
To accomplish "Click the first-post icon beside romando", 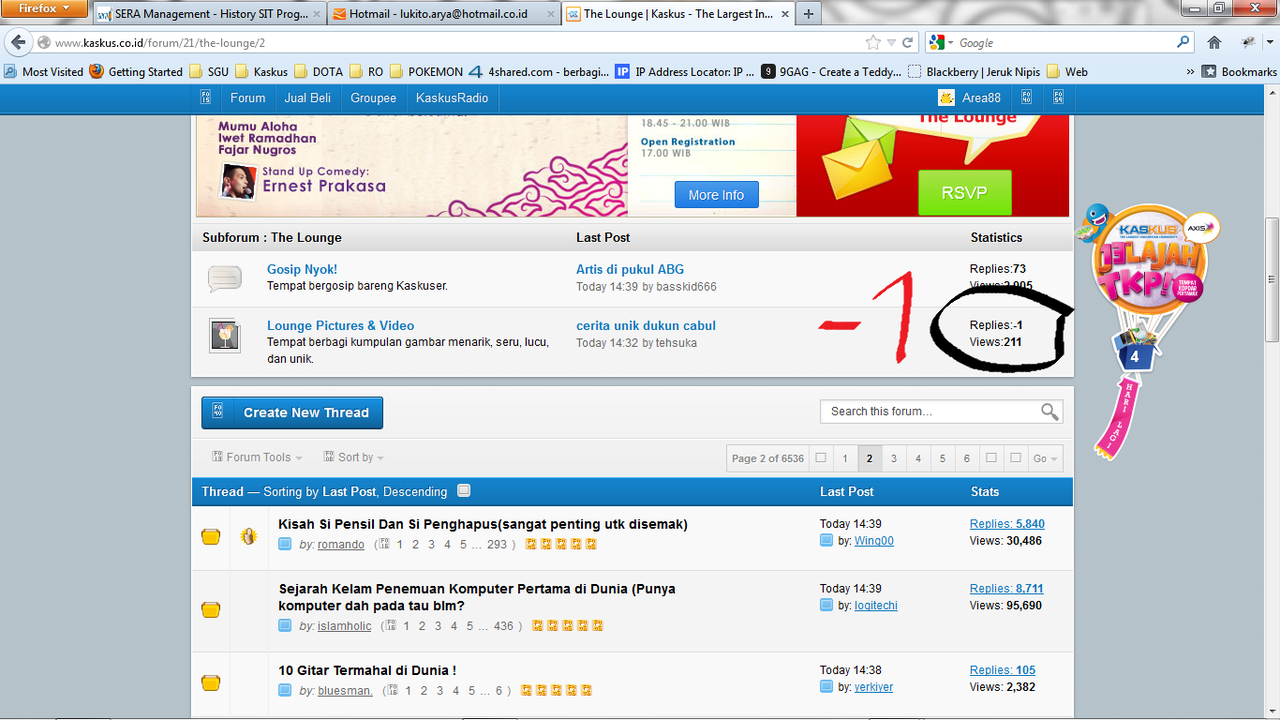I will click(x=285, y=544).
